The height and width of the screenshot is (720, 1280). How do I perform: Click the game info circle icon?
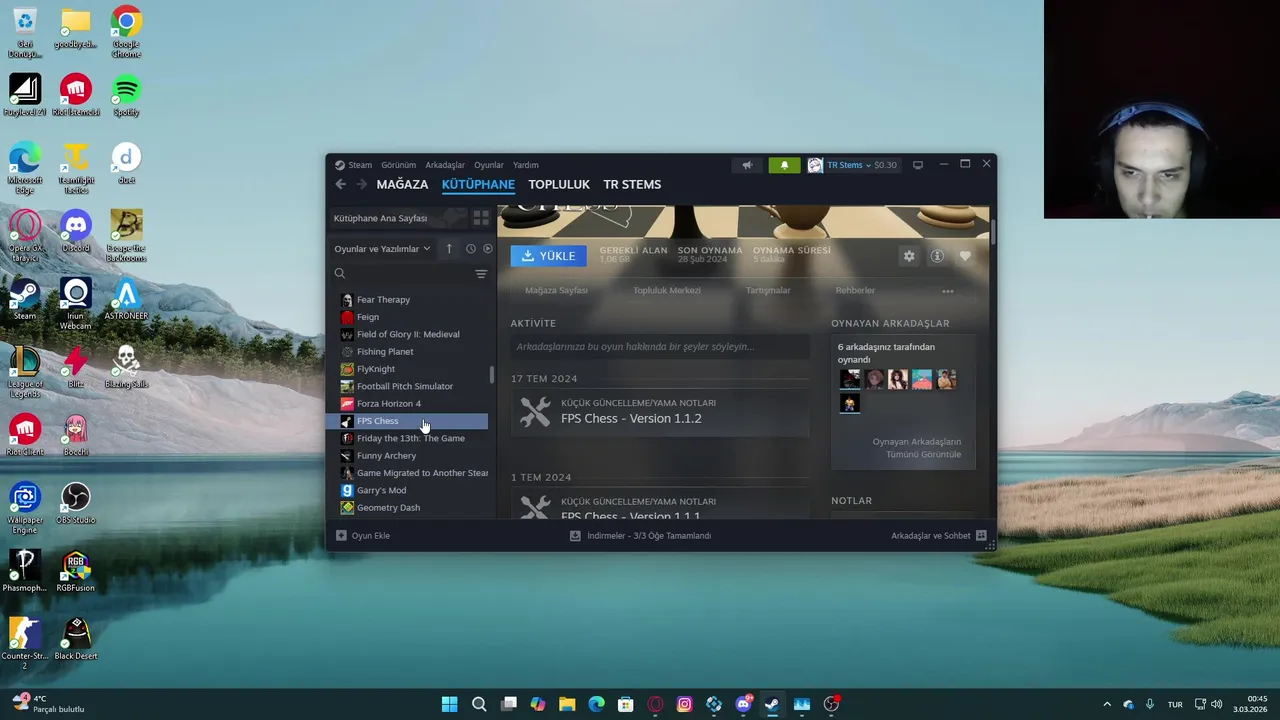(x=937, y=256)
